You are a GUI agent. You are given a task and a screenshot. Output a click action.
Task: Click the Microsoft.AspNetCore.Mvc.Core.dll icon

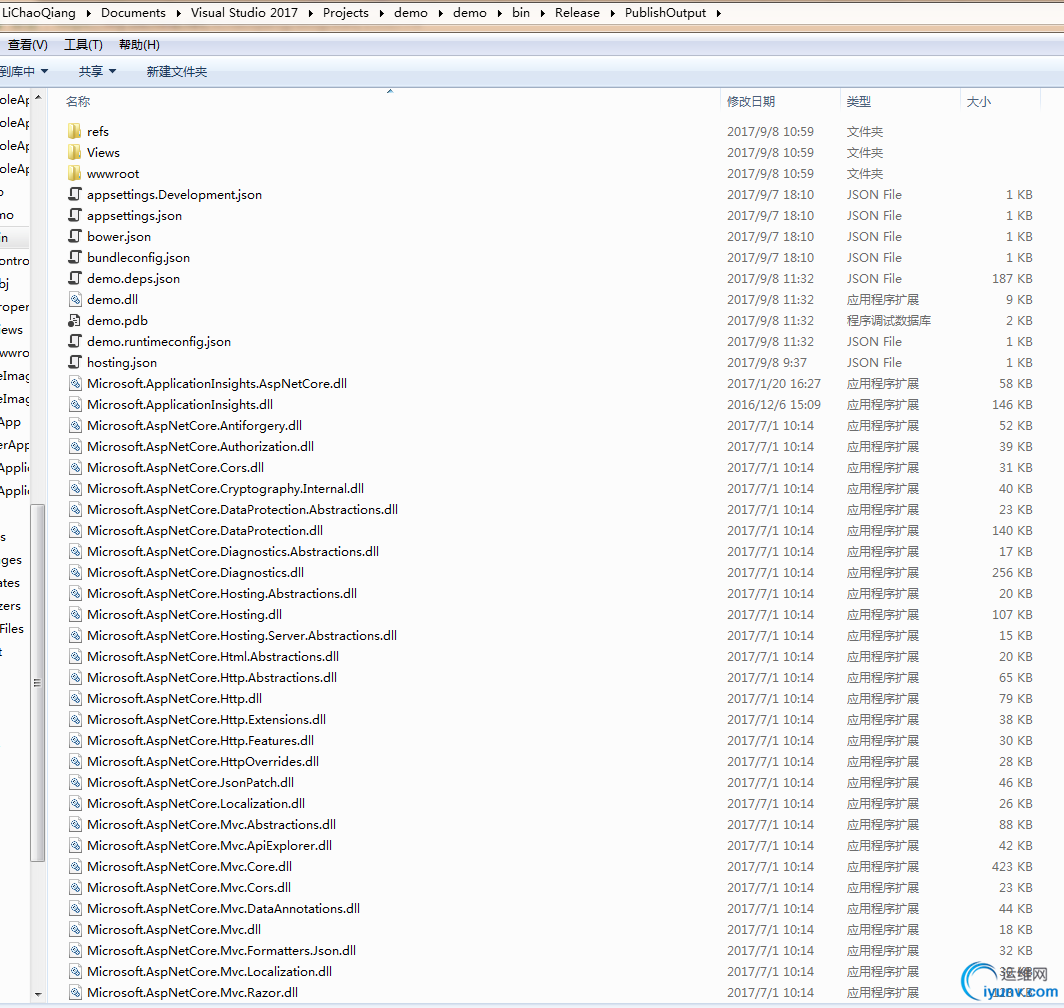coord(75,867)
